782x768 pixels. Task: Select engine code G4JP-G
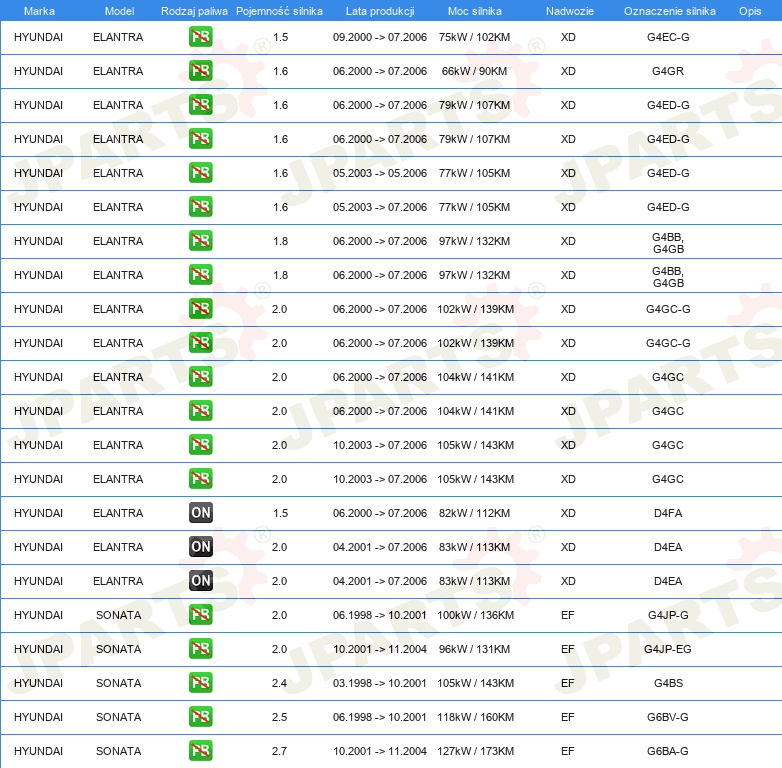click(x=668, y=615)
